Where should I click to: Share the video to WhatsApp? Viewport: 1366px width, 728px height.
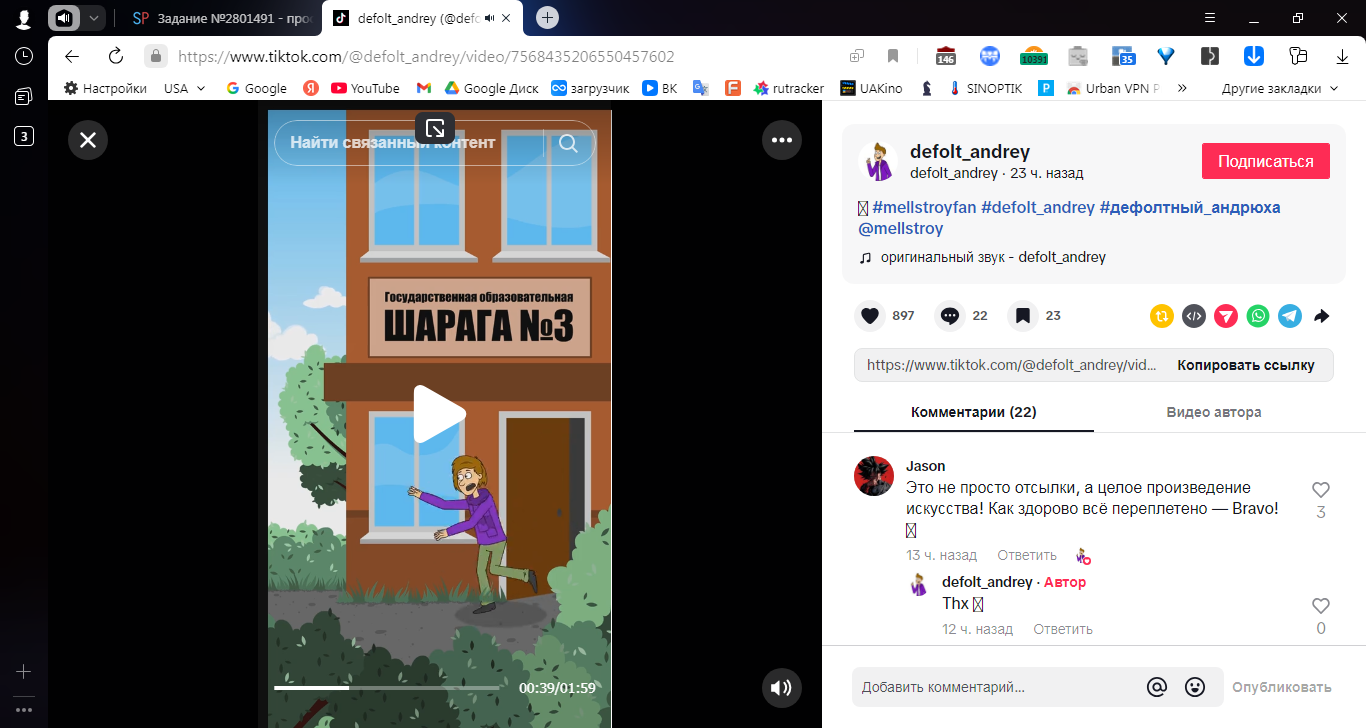pyautogui.click(x=1258, y=316)
